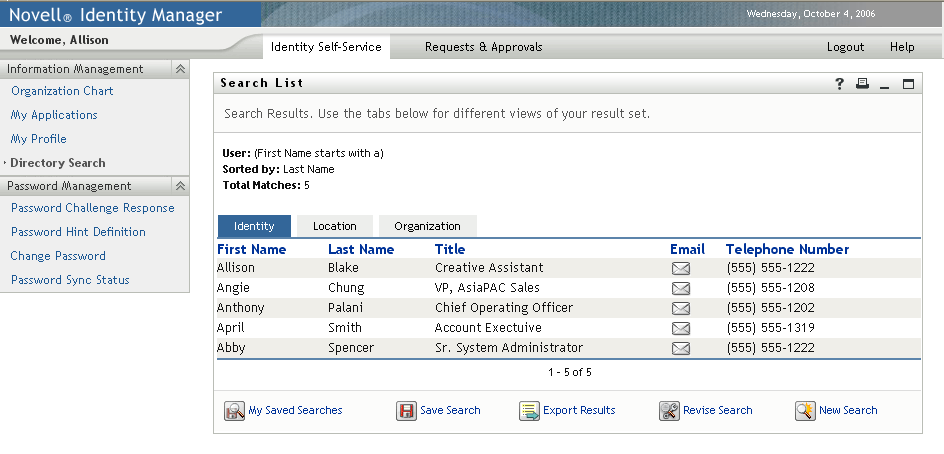944x454 pixels.
Task: Click the print icon in Search List header
Action: 862,84
